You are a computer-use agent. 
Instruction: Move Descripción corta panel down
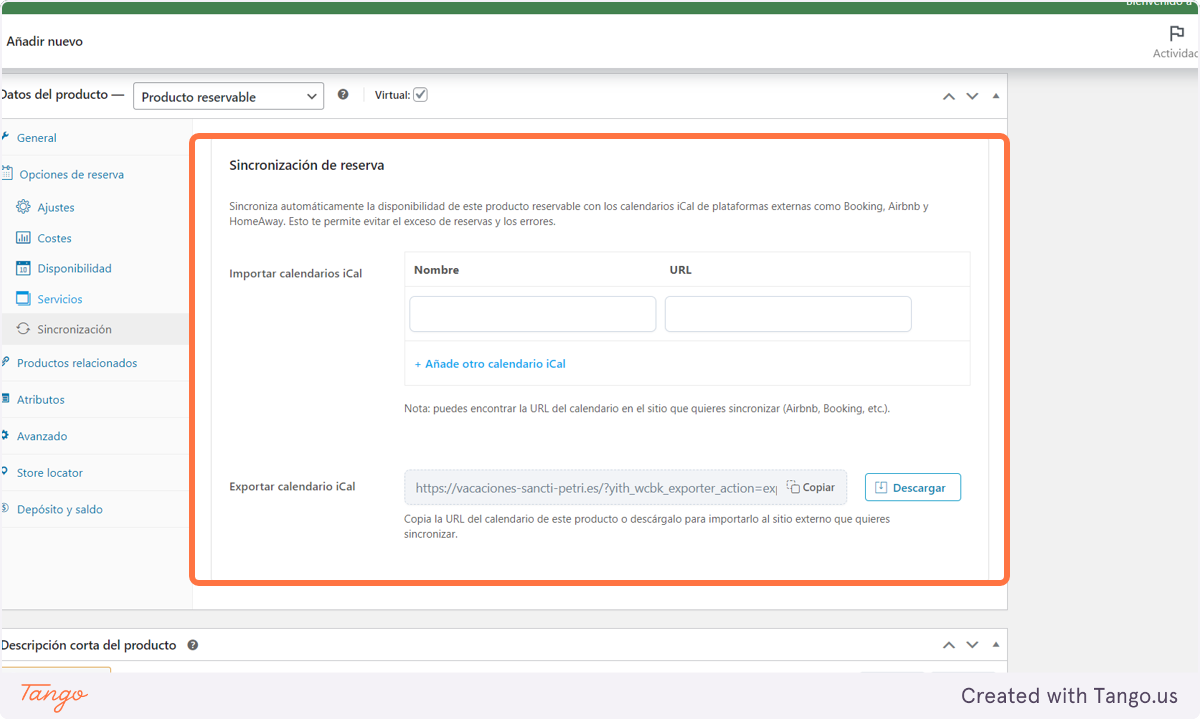[x=972, y=646]
